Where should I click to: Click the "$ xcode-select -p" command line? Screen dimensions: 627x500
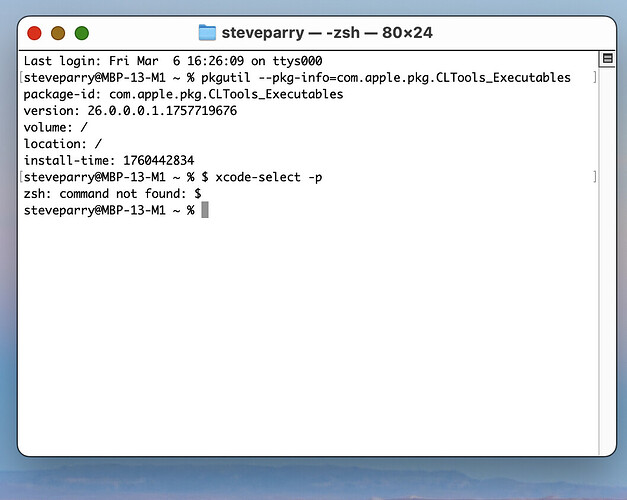coord(173,177)
